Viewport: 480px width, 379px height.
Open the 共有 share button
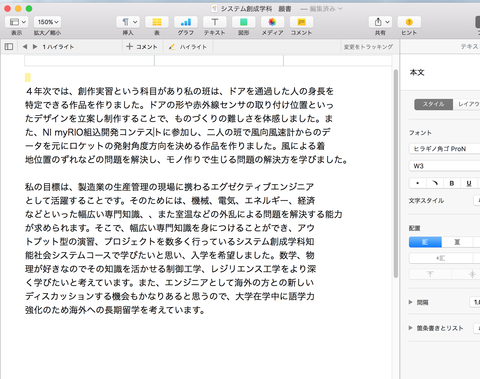pos(380,22)
